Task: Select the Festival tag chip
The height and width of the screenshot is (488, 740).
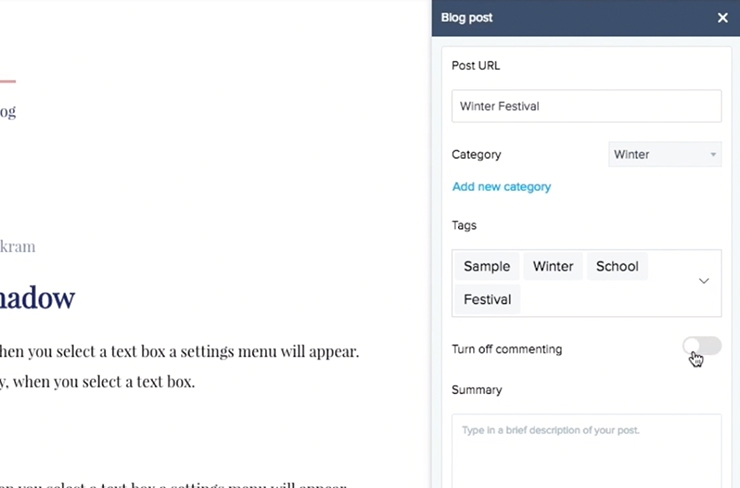Action: tap(487, 299)
